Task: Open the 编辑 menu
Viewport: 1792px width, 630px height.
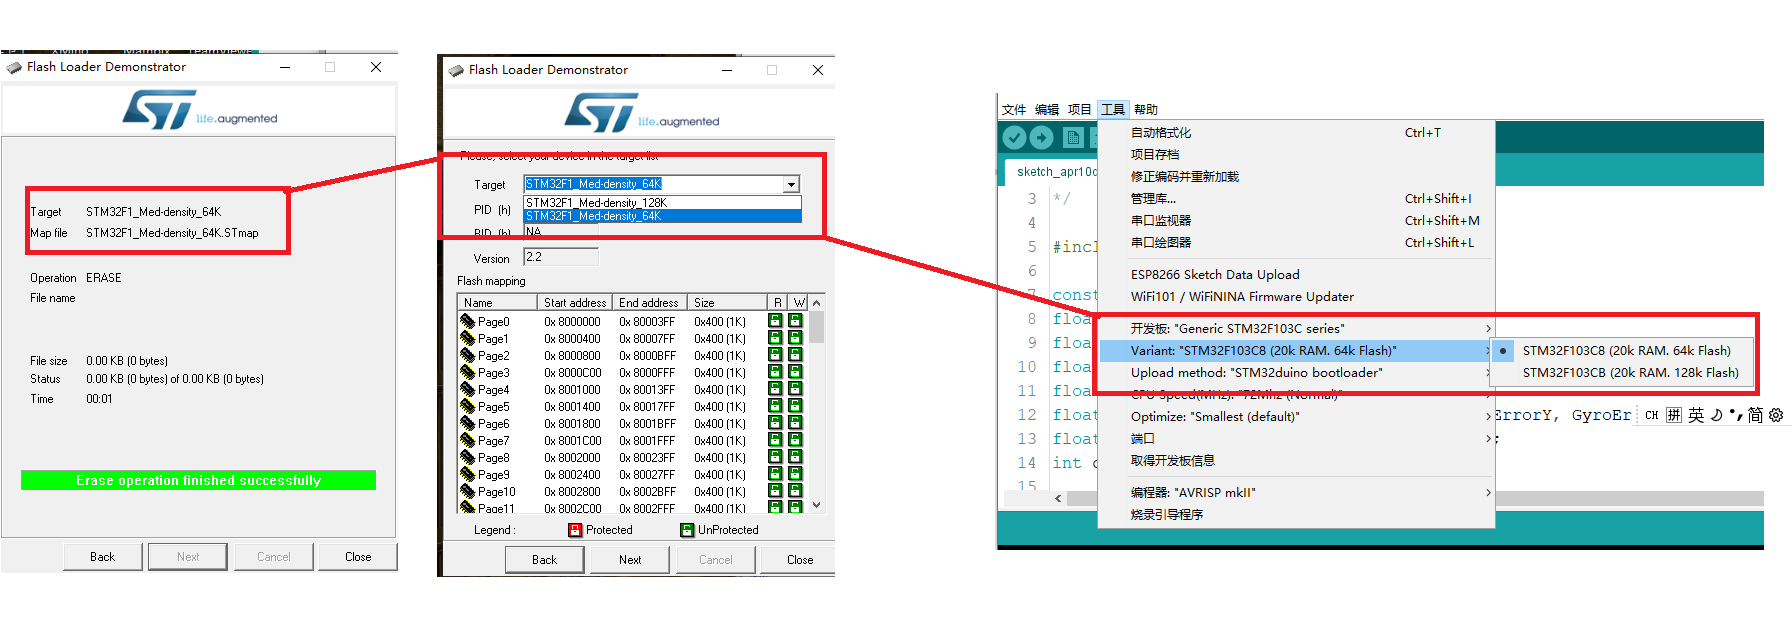Action: pyautogui.click(x=1047, y=110)
